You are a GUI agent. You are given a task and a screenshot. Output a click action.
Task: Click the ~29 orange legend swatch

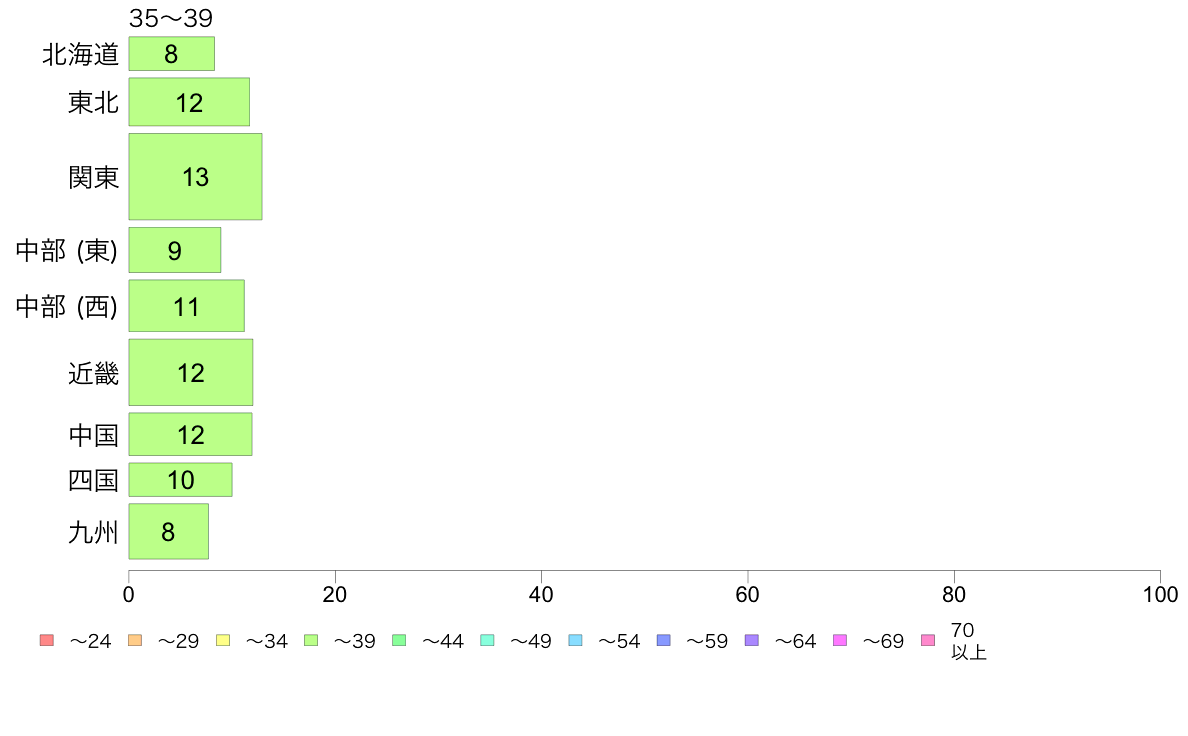pos(135,640)
